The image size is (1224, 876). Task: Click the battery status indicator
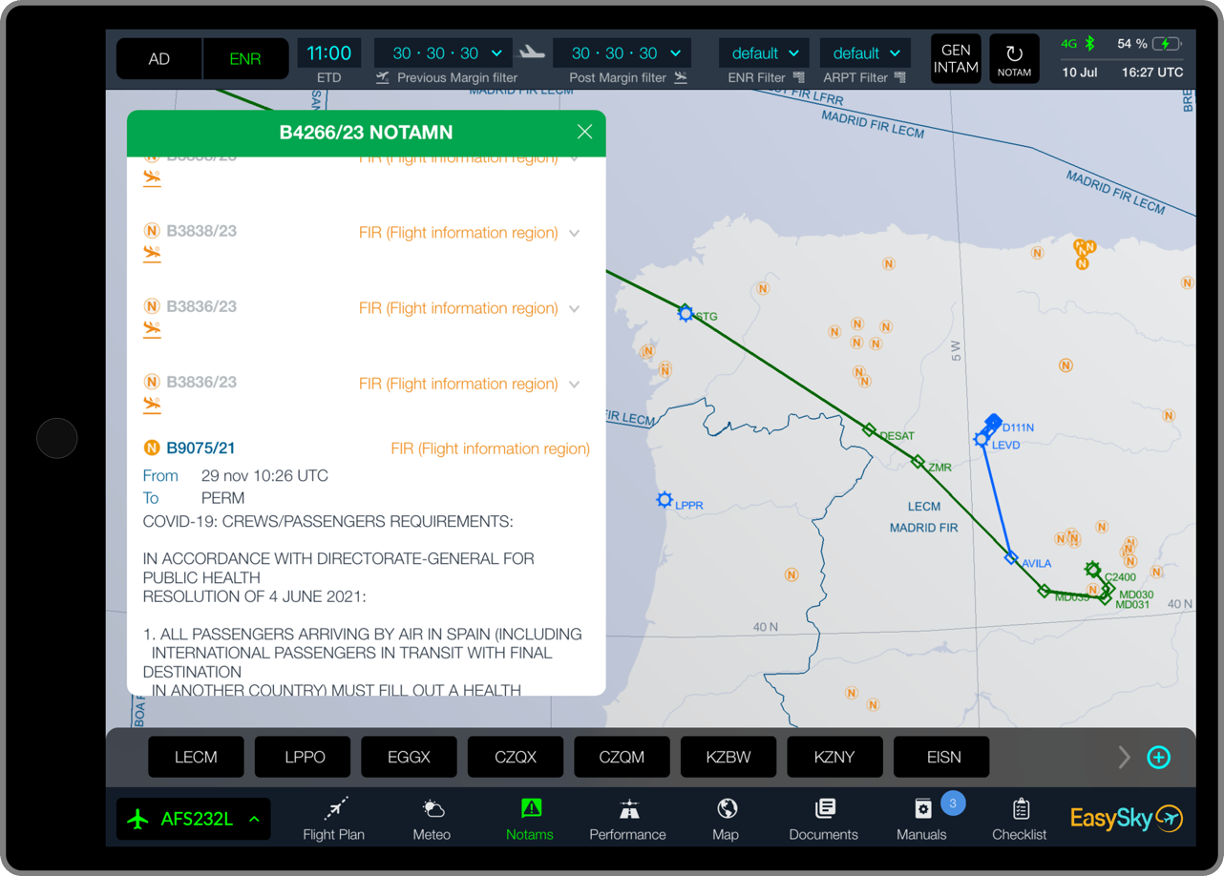[x=1166, y=44]
